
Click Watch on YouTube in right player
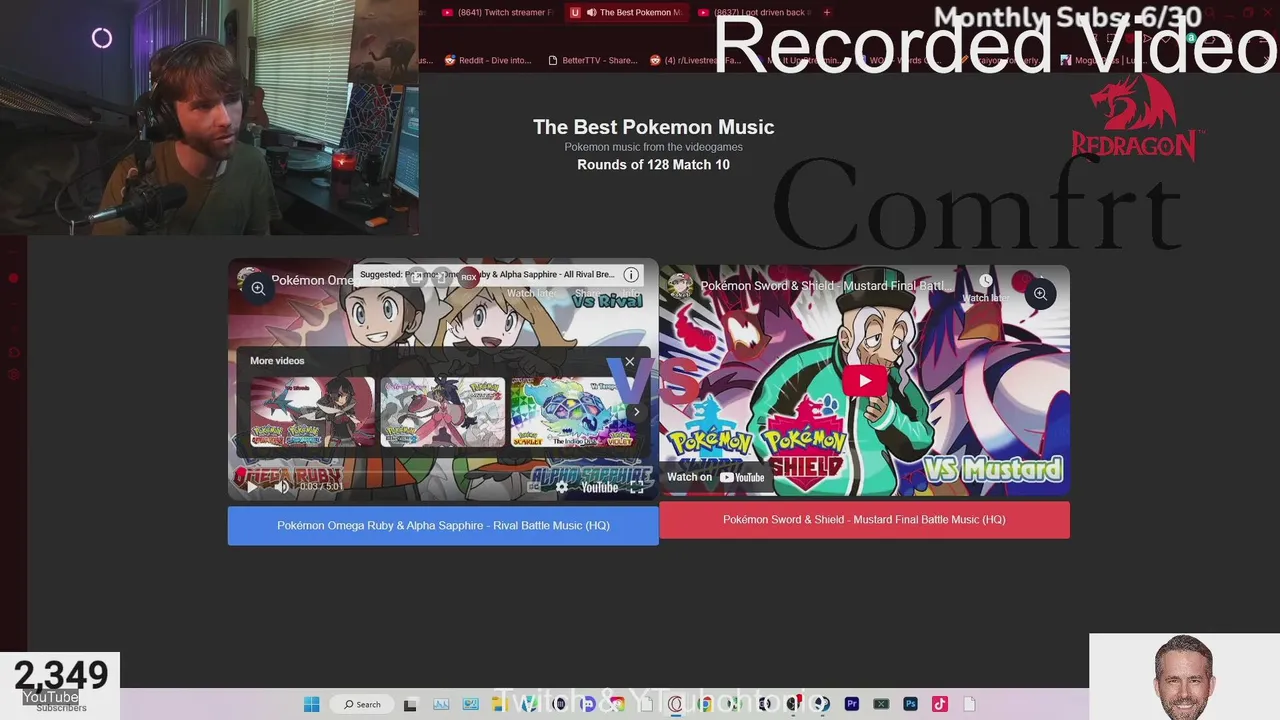(715, 477)
